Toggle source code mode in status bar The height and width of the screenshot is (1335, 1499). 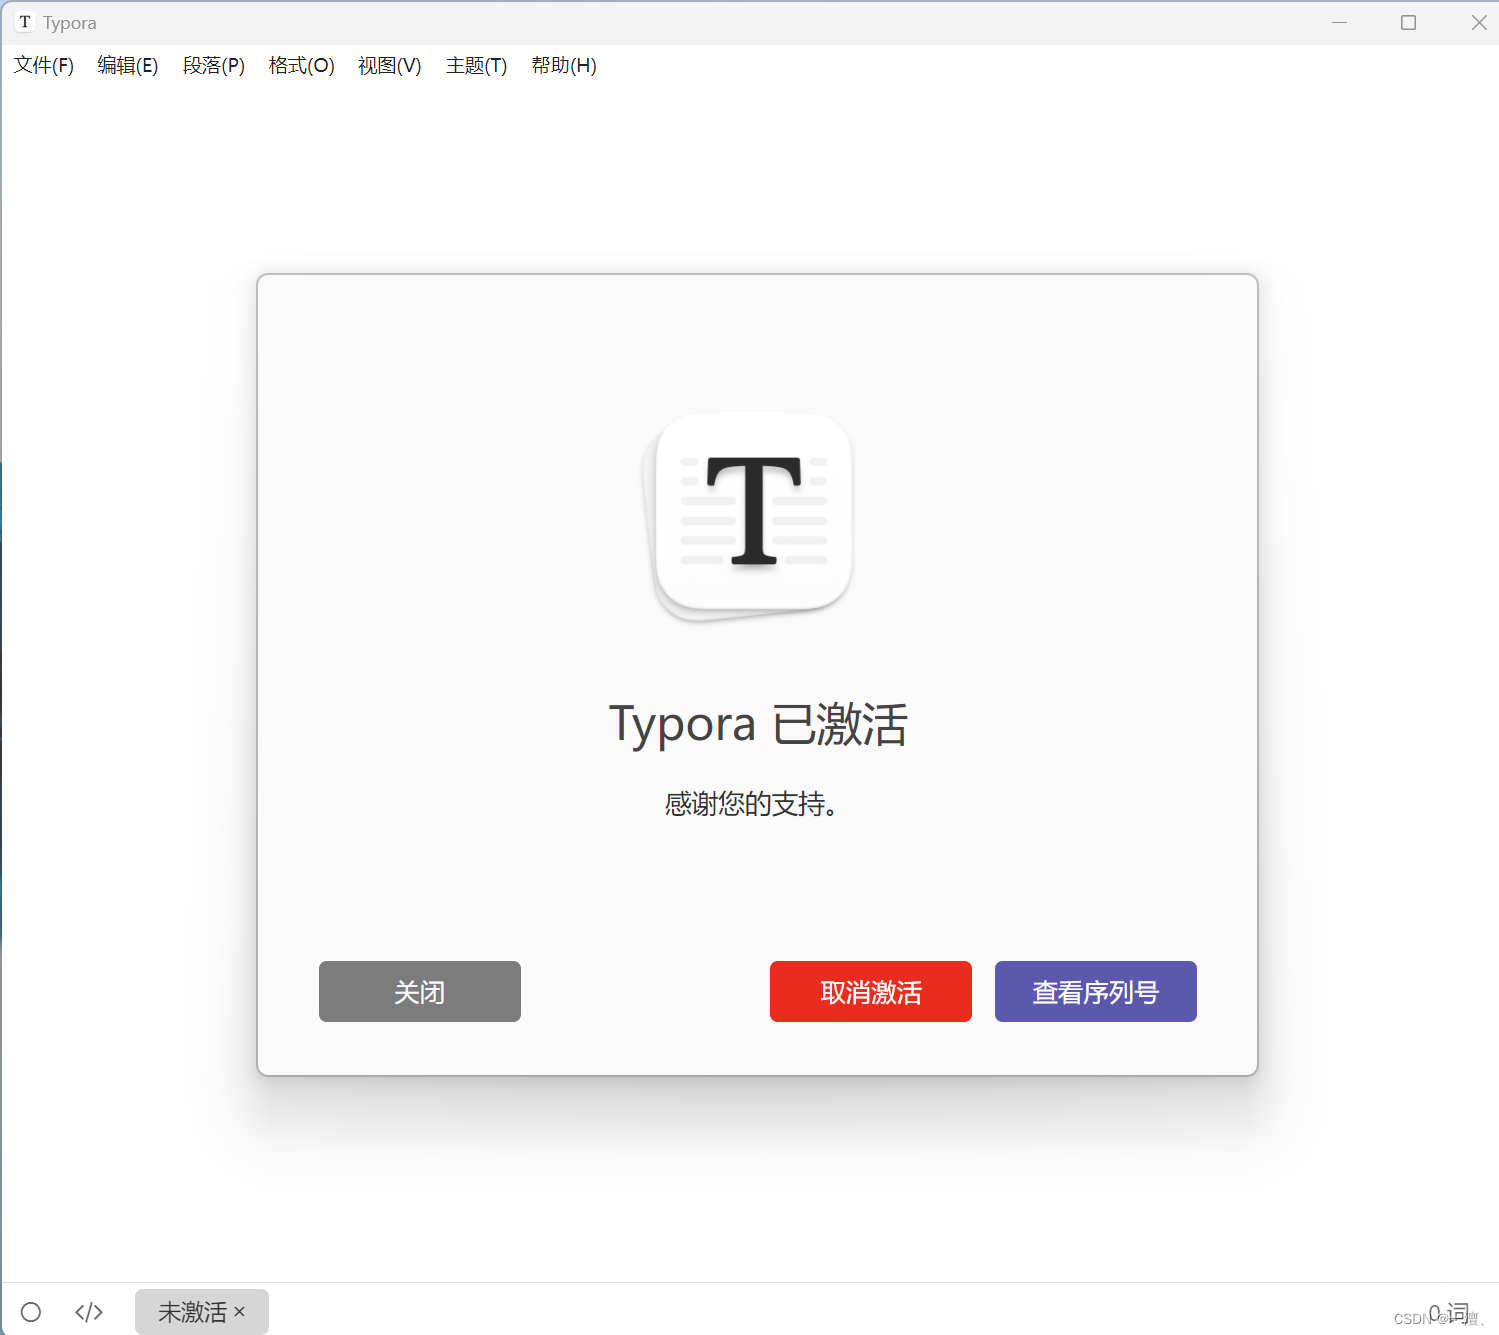(88, 1311)
